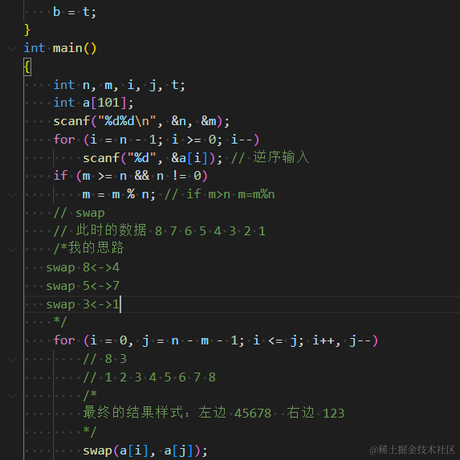Click the scanf("%d", &a[i]); statement
Screen dimensions: 460x460
(x=152, y=158)
